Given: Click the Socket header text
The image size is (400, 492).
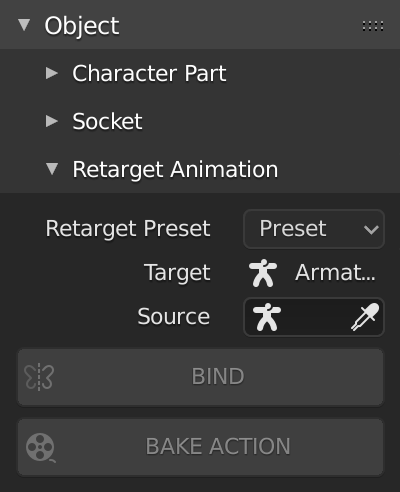Looking at the screenshot, I should pyautogui.click(x=107, y=121).
